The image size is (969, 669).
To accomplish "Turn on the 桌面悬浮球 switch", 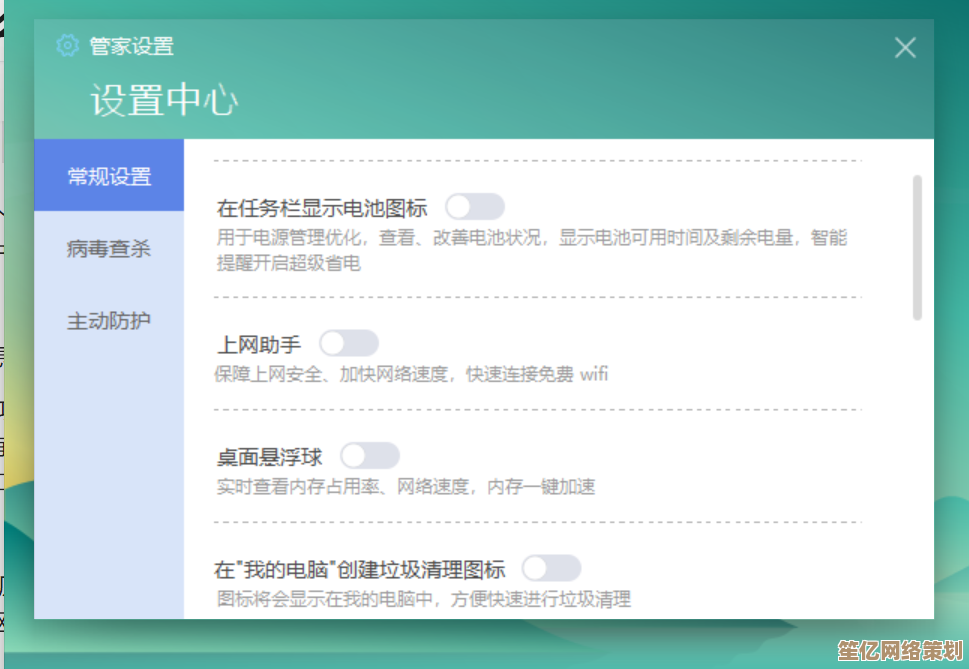I will click(x=370, y=455).
